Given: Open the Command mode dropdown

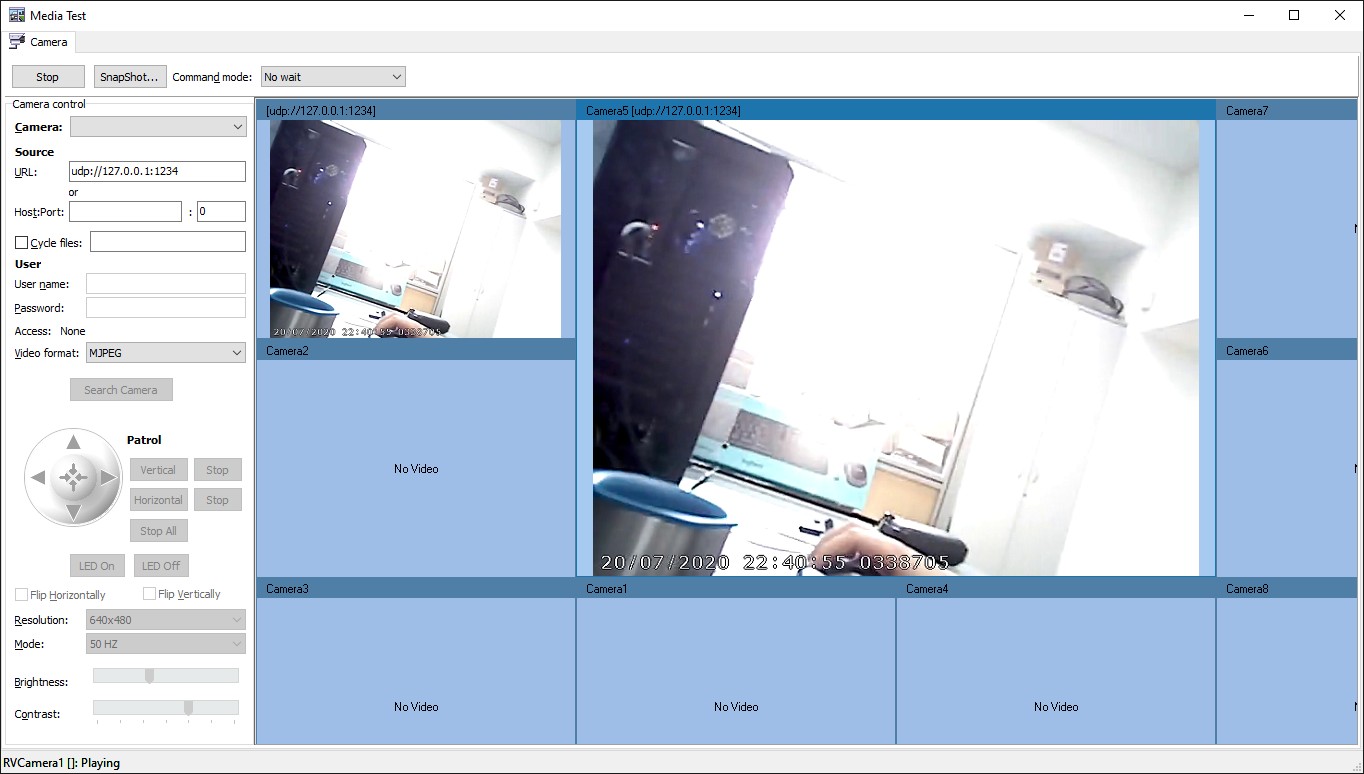Looking at the screenshot, I should (332, 77).
